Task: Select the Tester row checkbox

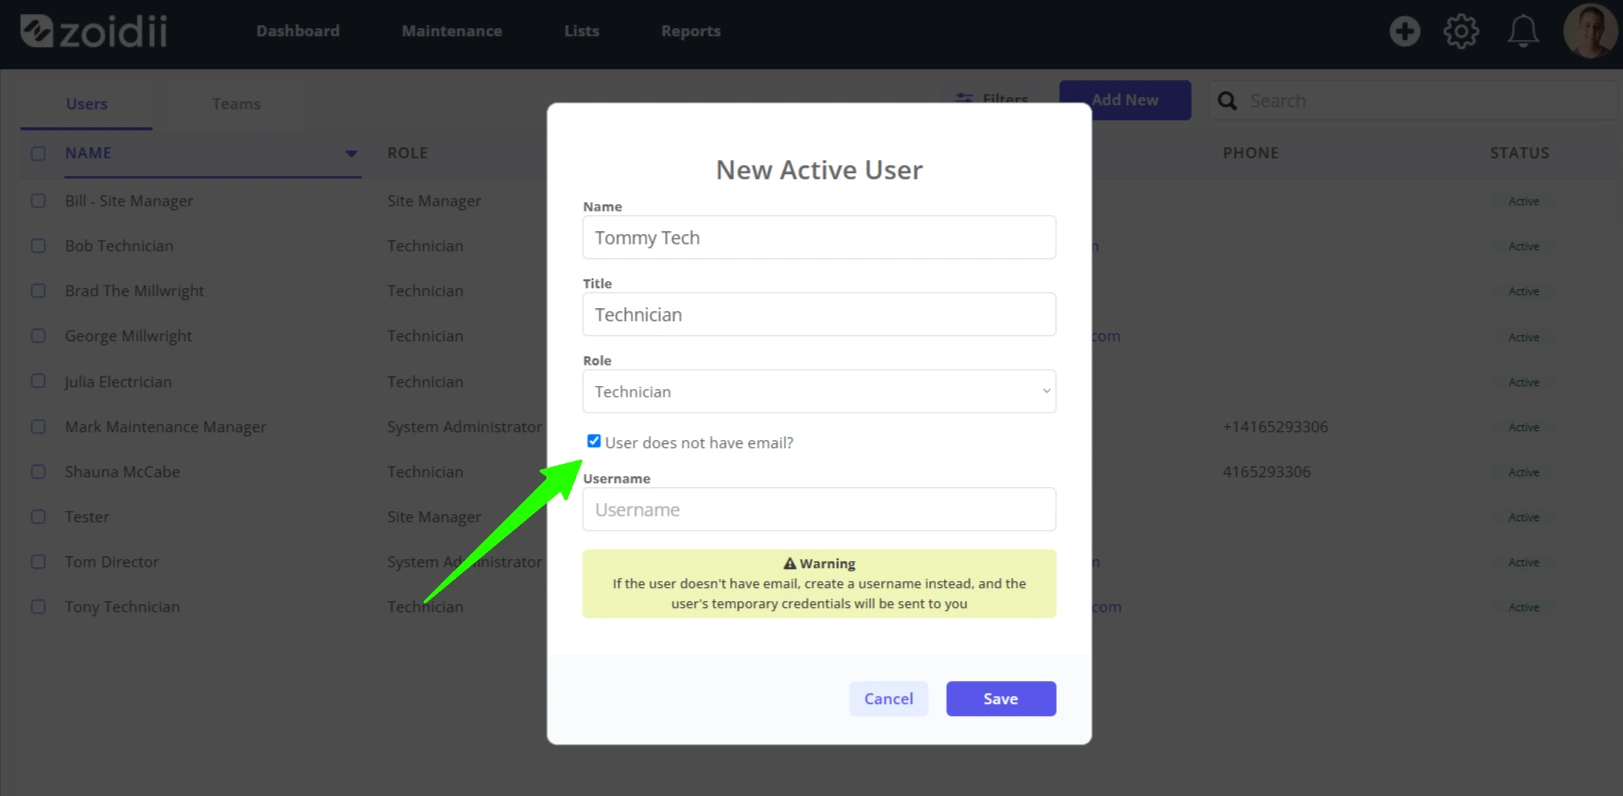Action: [x=38, y=517]
